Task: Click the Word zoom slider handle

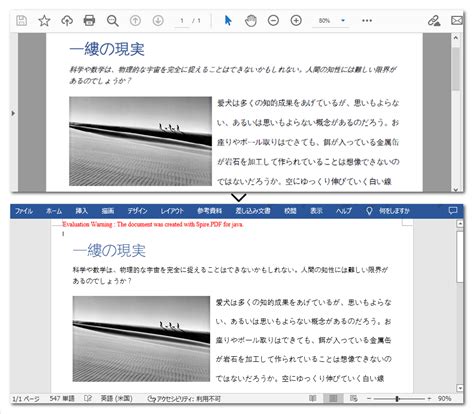Action: (397, 399)
